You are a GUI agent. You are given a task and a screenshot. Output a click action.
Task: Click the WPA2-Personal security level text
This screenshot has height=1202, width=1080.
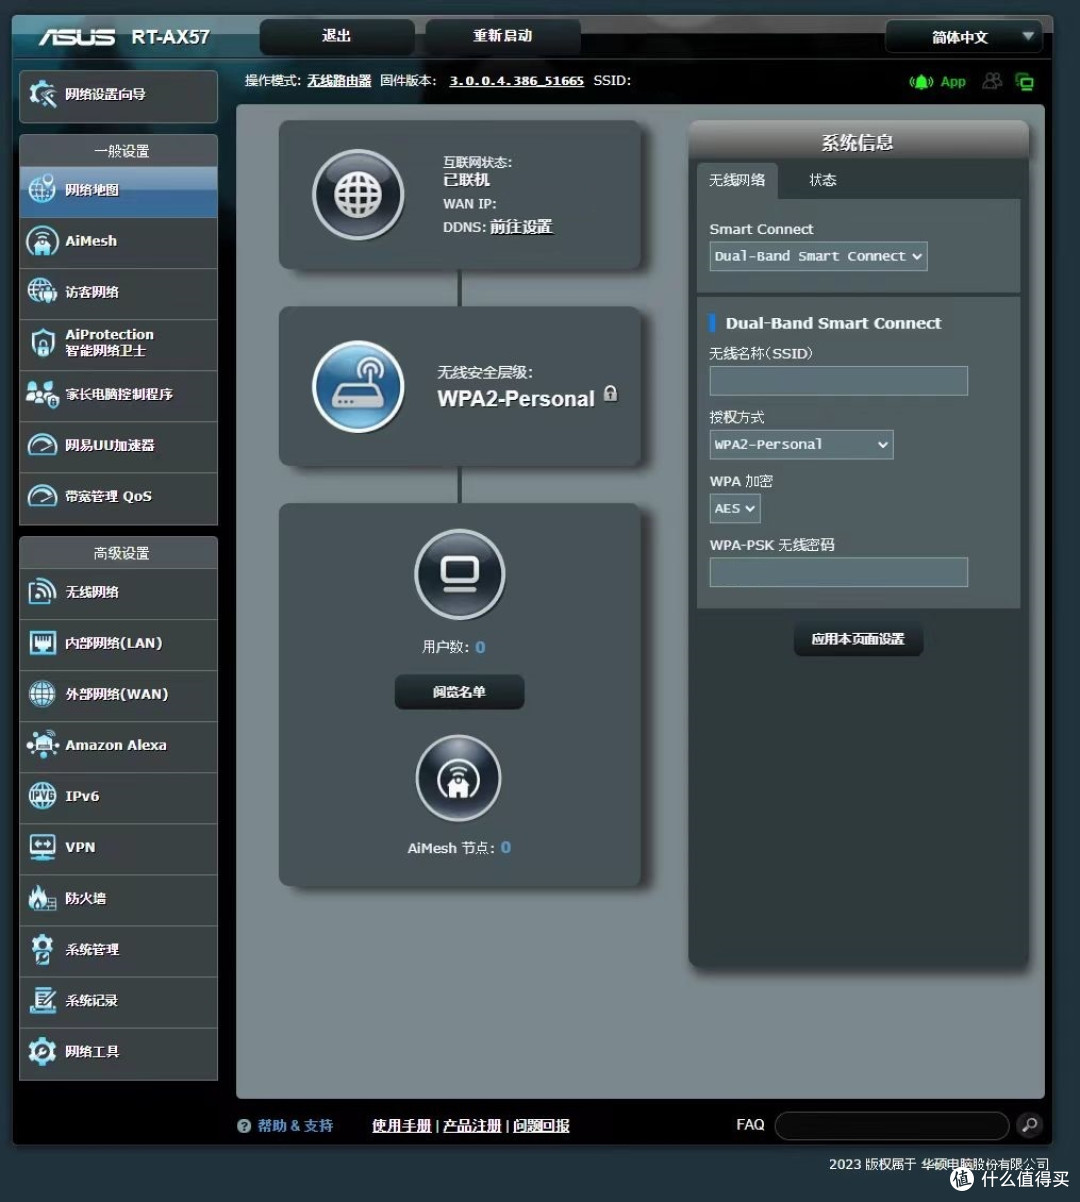(x=516, y=398)
